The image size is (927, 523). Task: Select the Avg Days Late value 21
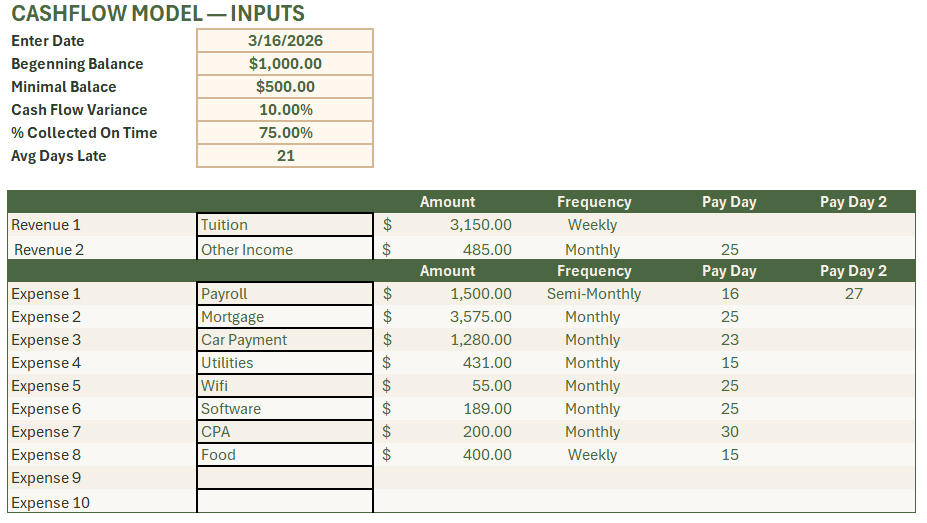tap(285, 156)
